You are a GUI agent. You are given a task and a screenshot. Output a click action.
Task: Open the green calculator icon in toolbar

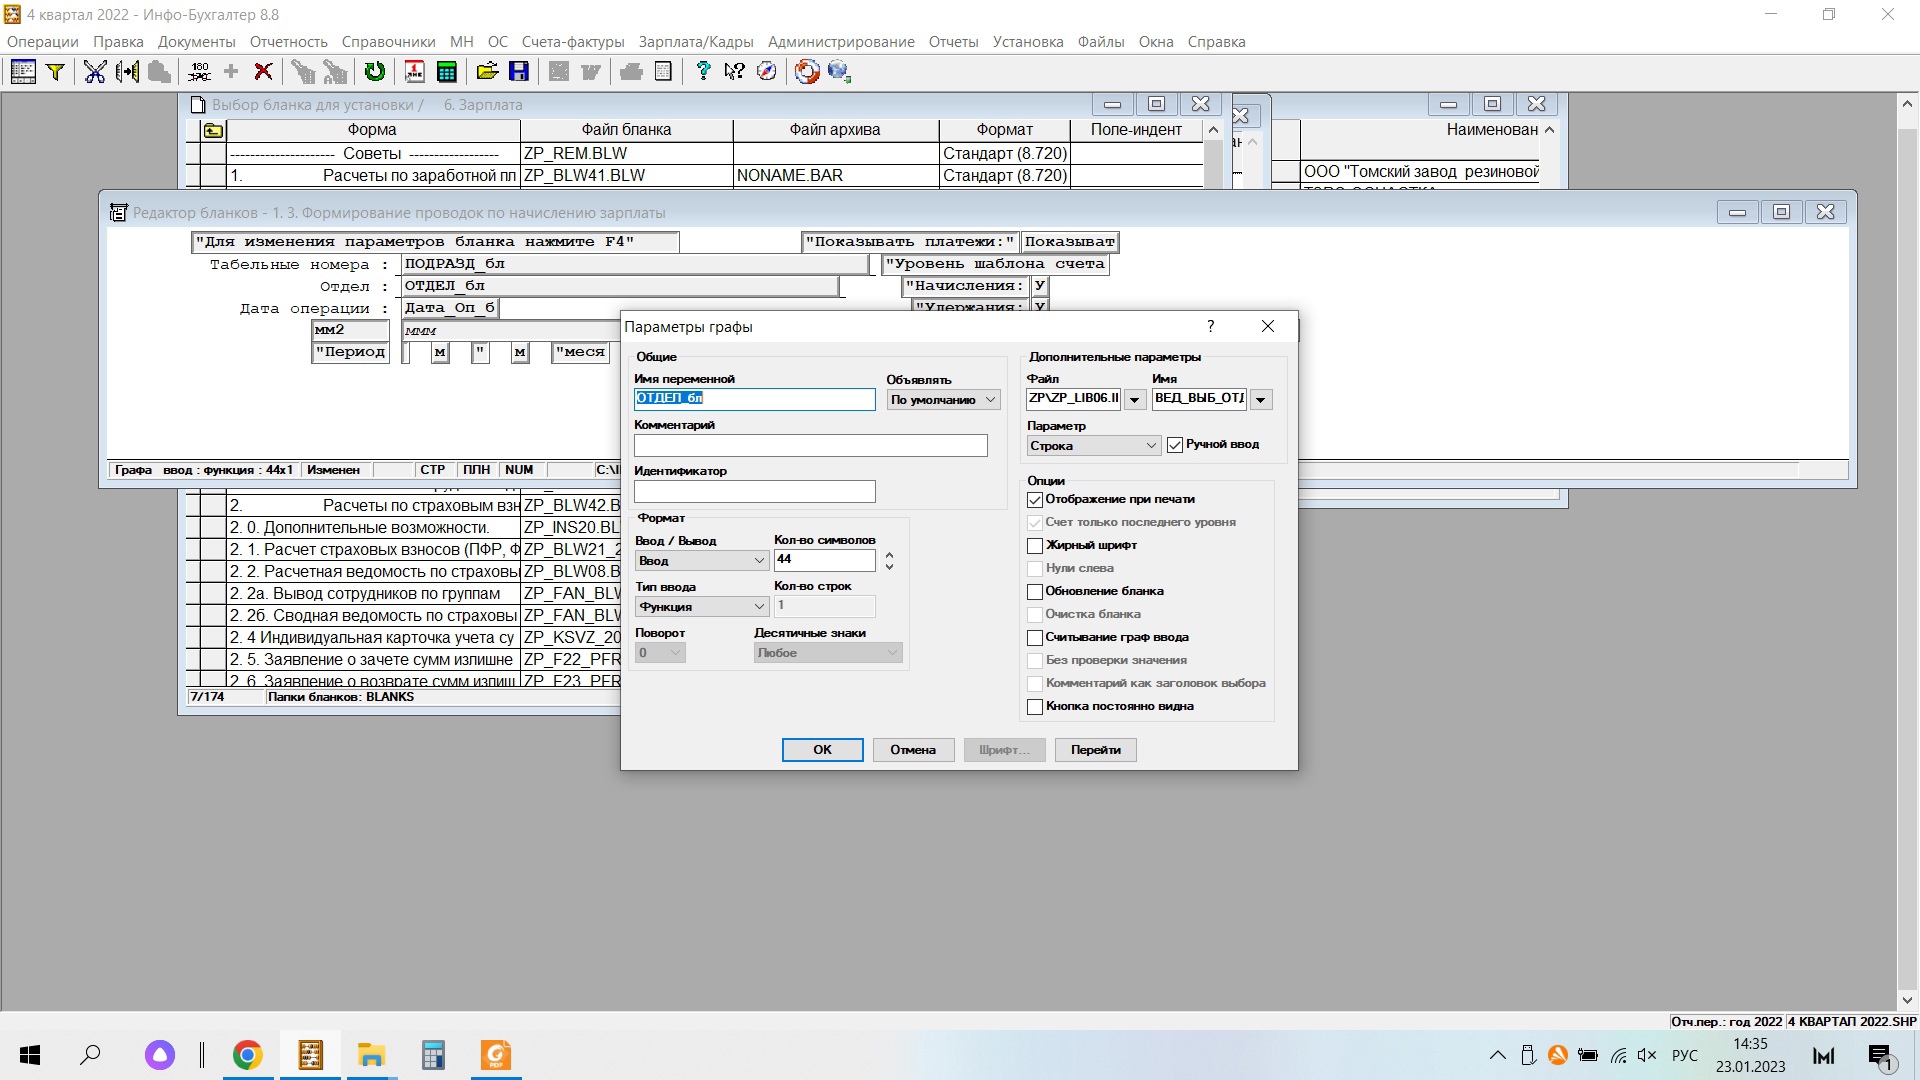tap(447, 71)
